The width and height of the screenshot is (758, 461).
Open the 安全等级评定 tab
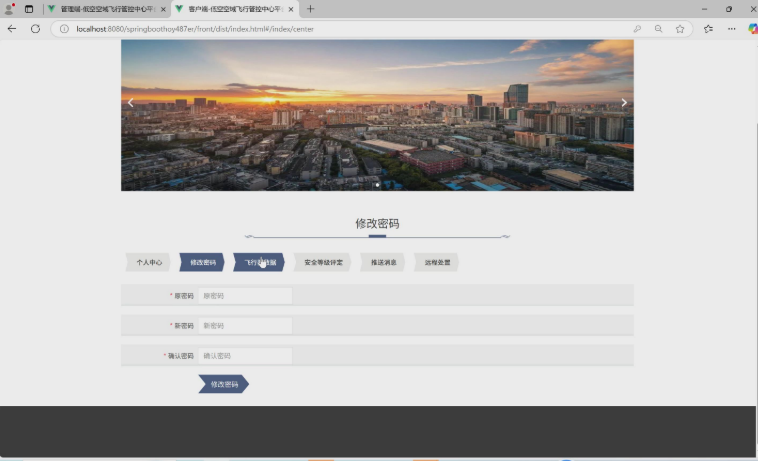point(322,262)
